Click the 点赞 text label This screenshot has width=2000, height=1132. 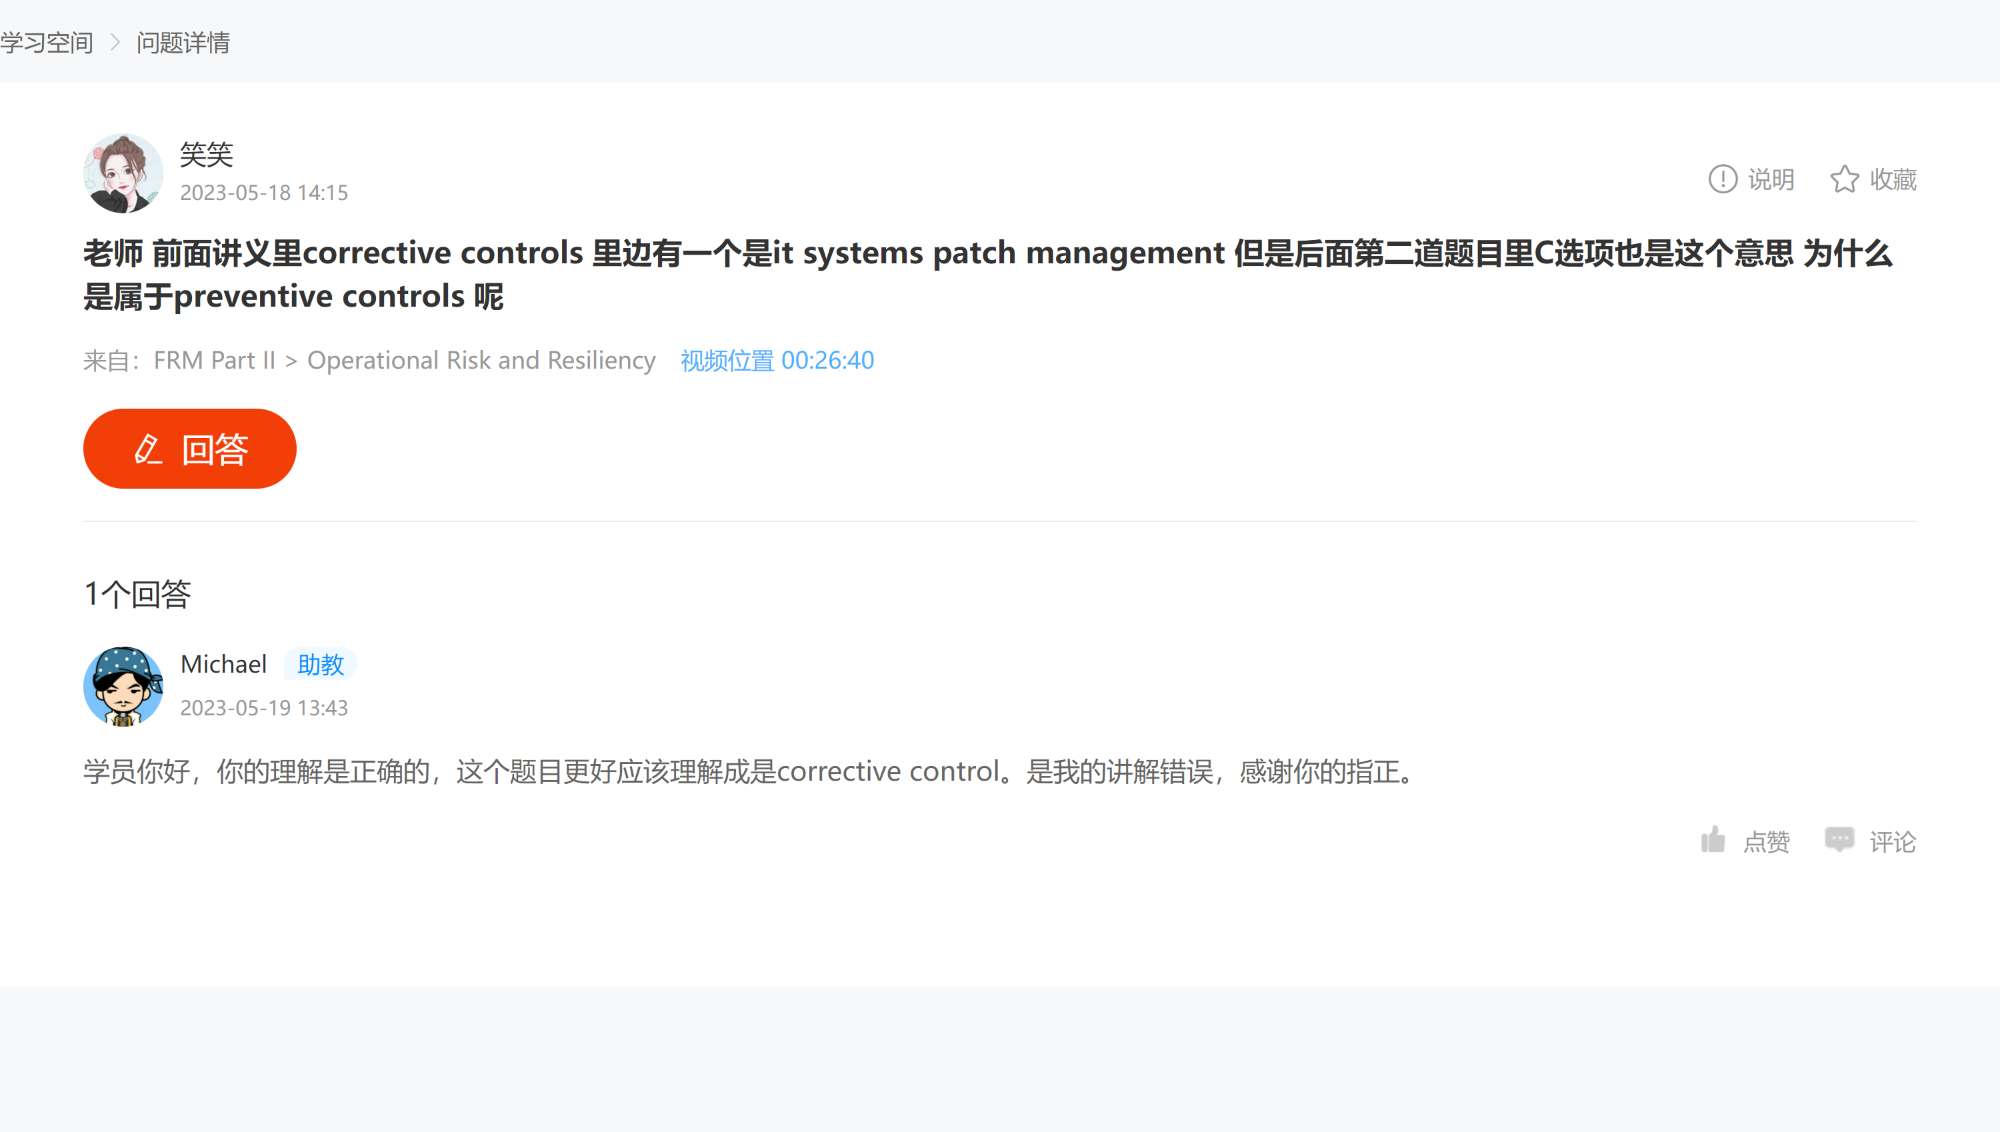1766,842
